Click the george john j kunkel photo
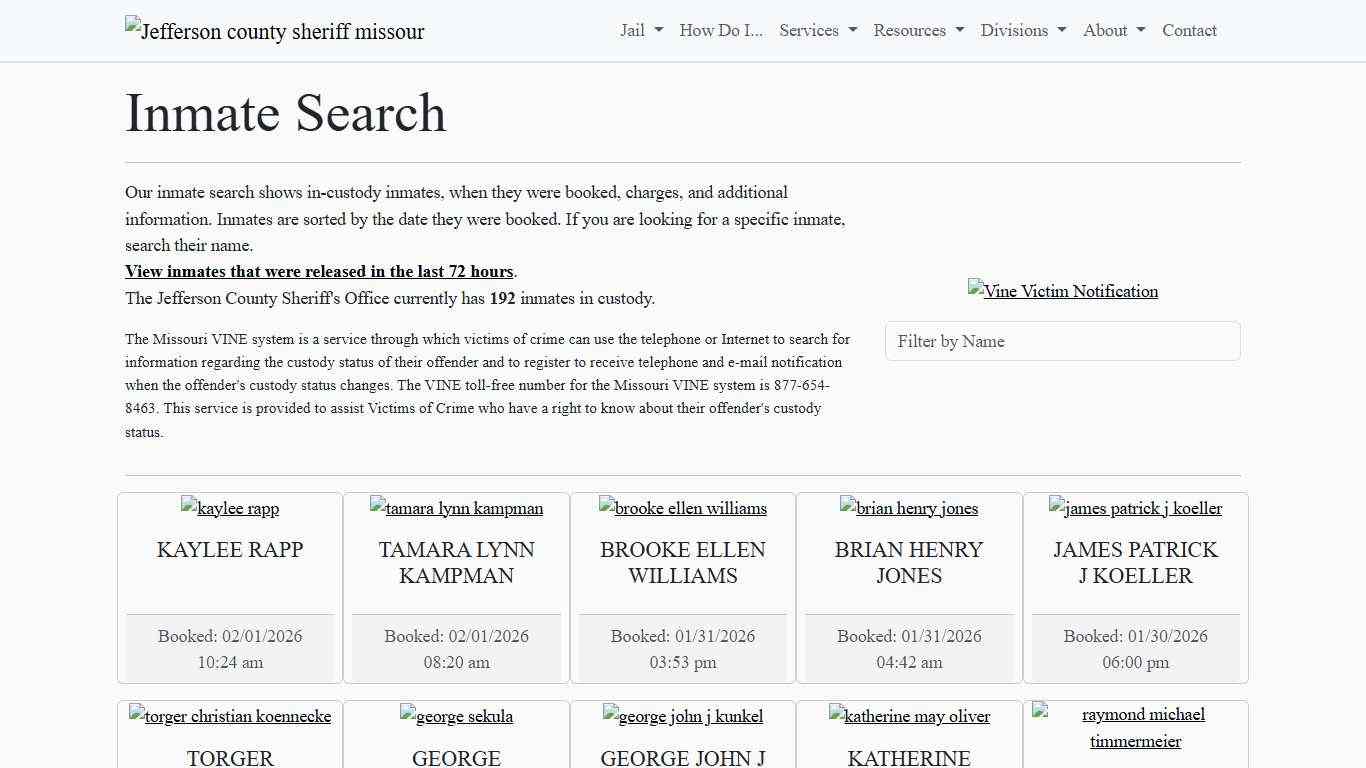This screenshot has height=768, width=1366. click(683, 716)
